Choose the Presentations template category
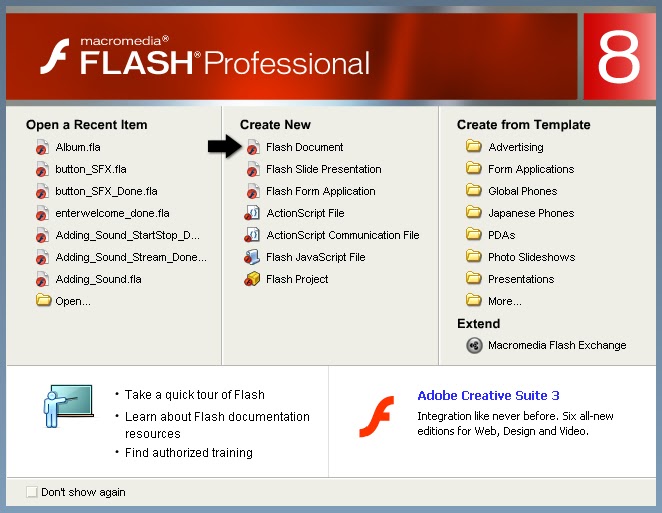This screenshot has height=513, width=662. pyautogui.click(x=521, y=279)
